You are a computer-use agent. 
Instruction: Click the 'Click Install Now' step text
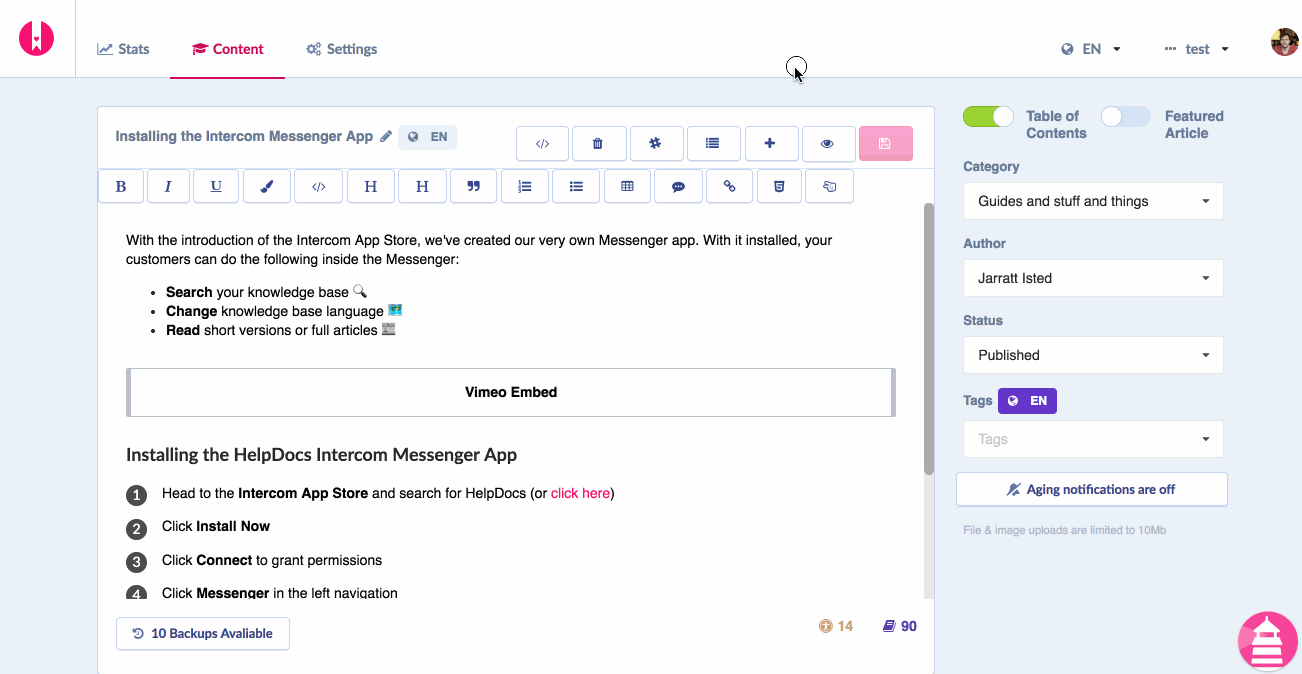(216, 526)
